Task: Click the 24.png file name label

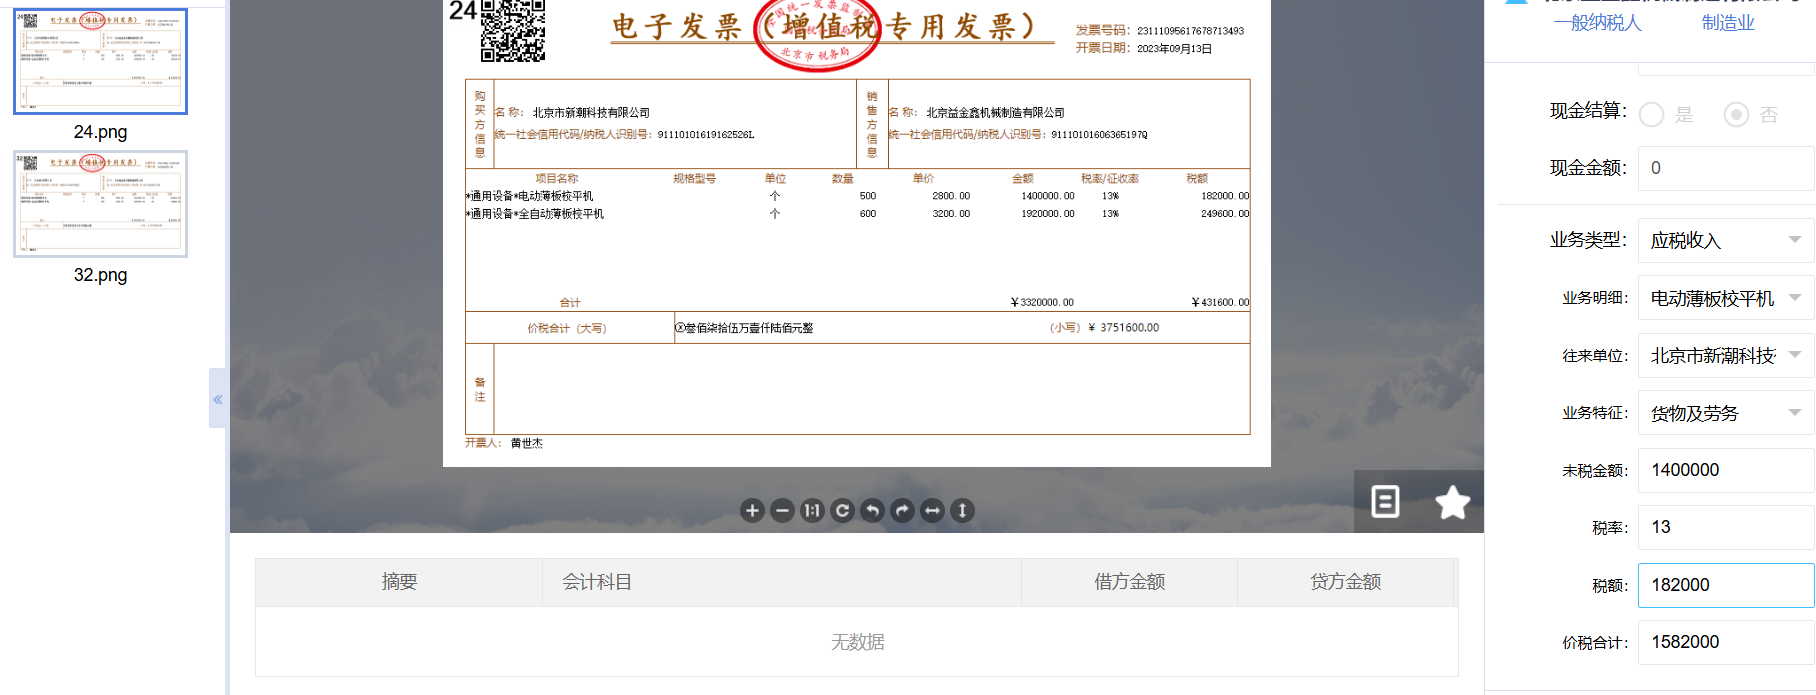Action: pyautogui.click(x=100, y=132)
